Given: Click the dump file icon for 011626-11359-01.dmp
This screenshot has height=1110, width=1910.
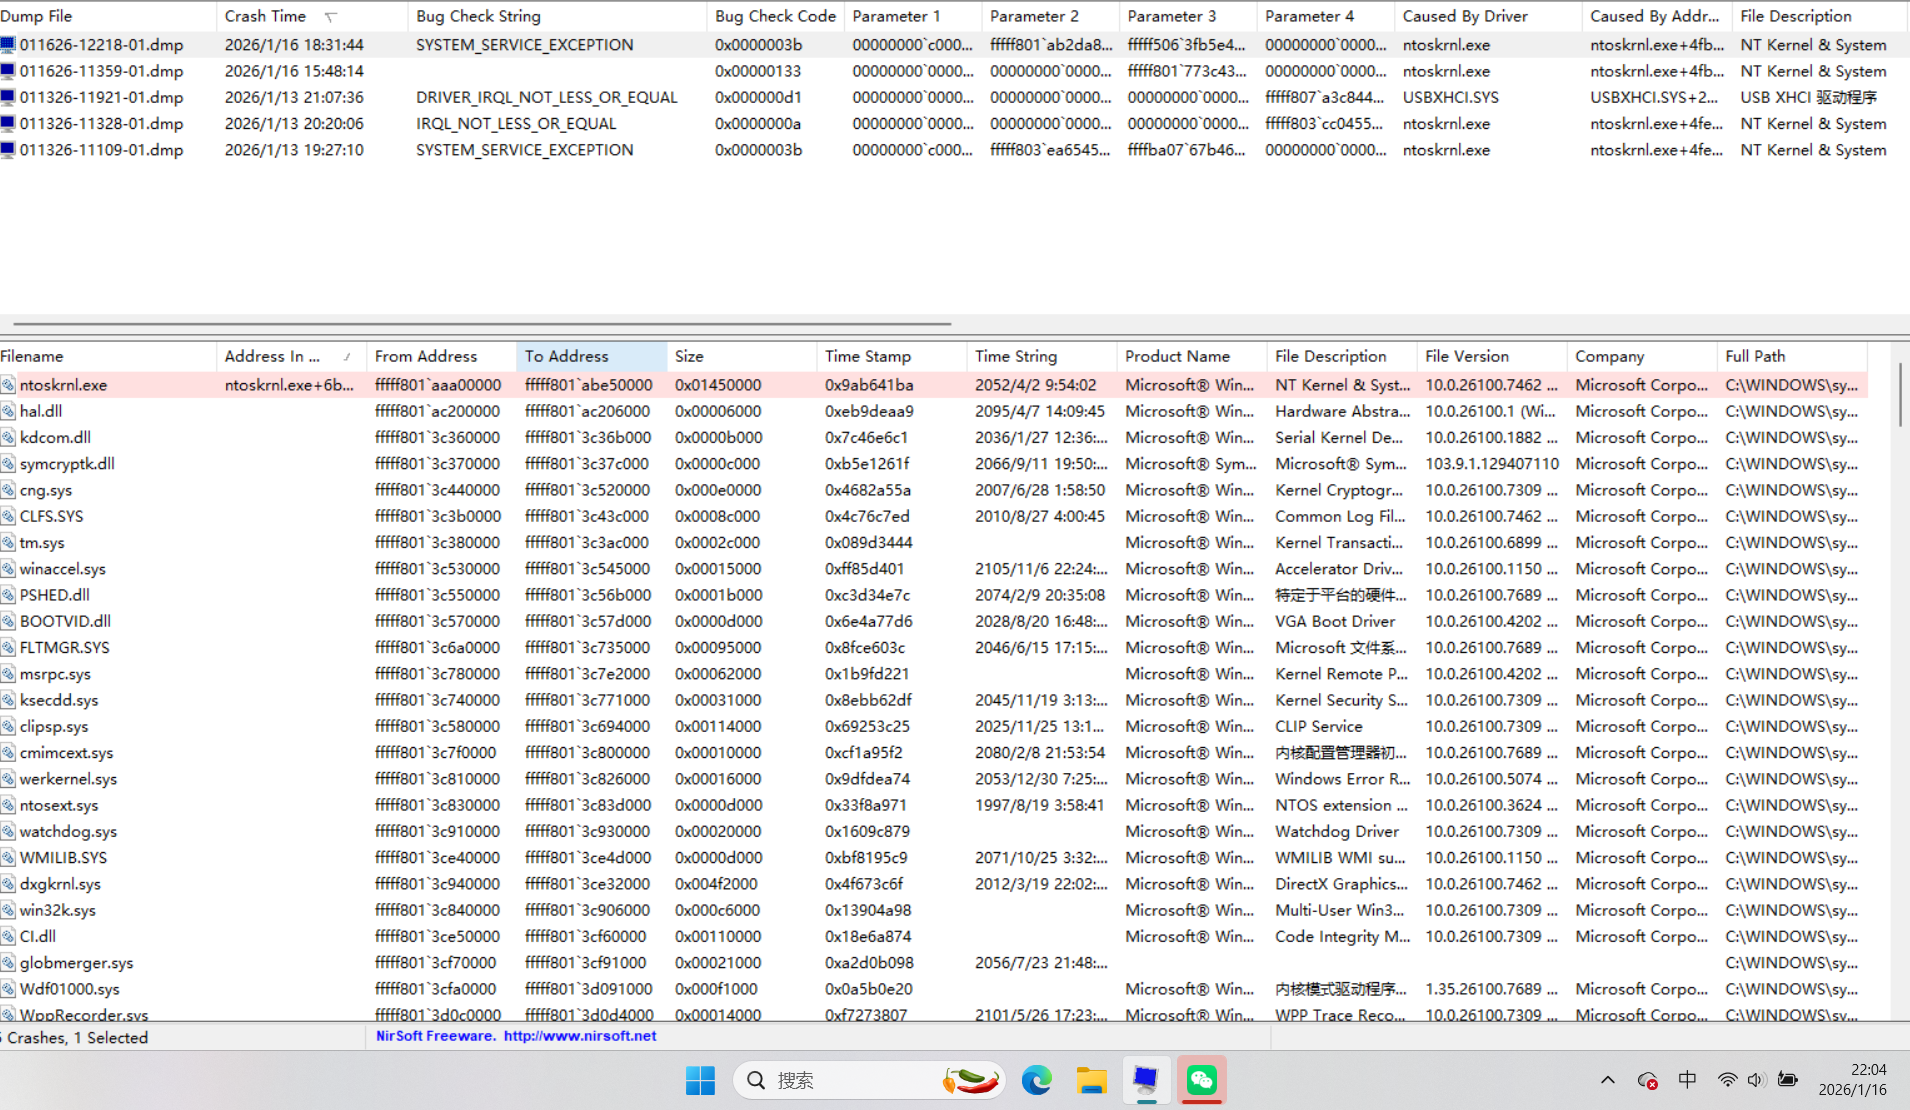Looking at the screenshot, I should [8, 71].
